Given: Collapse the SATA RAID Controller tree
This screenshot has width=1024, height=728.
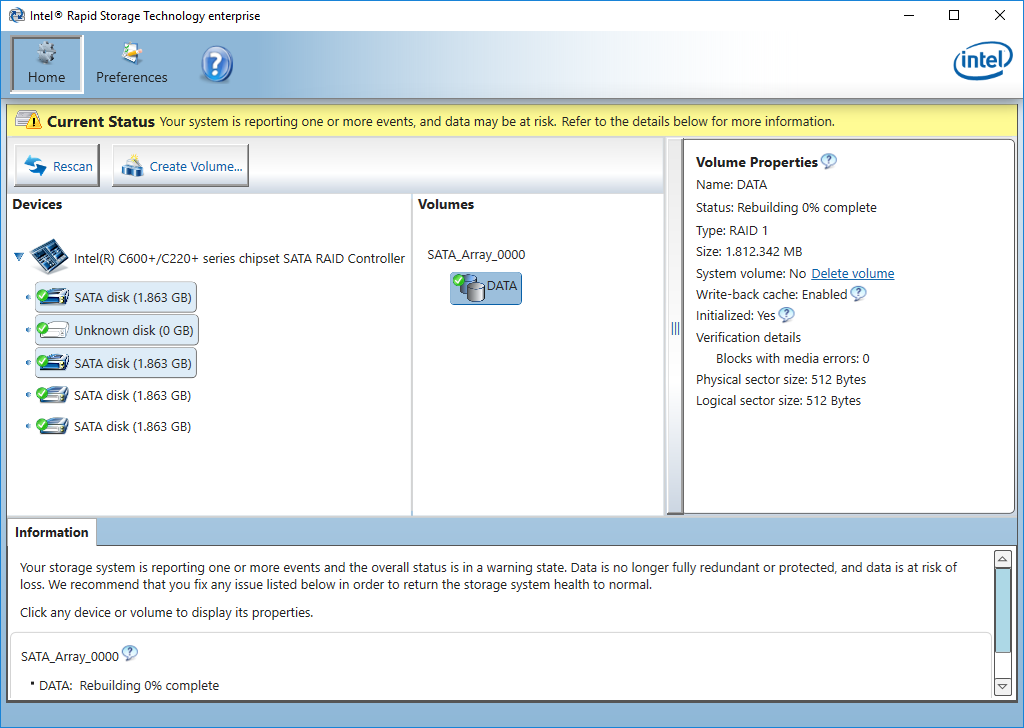Looking at the screenshot, I should tap(19, 258).
